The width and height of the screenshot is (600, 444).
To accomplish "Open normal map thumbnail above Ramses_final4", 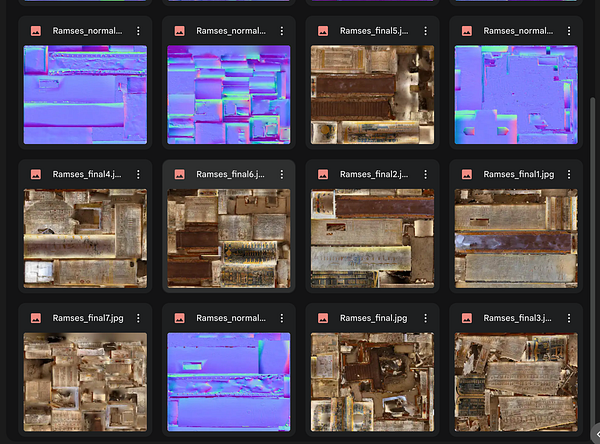I will (x=85, y=95).
